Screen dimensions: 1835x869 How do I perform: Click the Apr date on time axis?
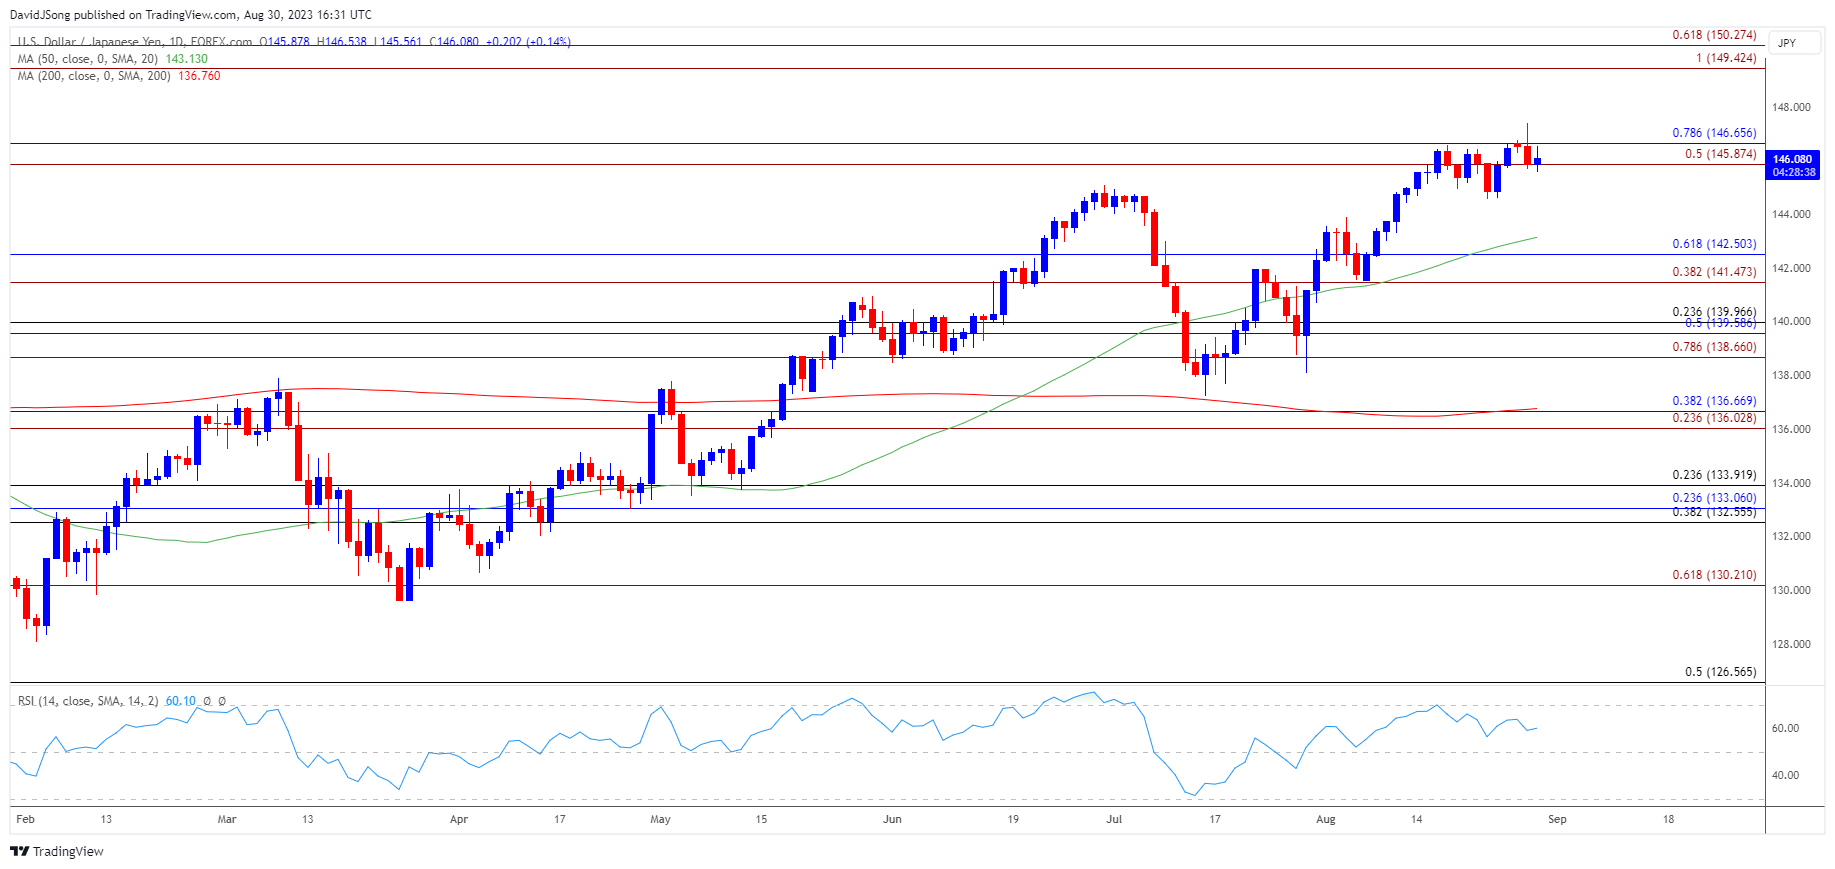click(x=459, y=819)
